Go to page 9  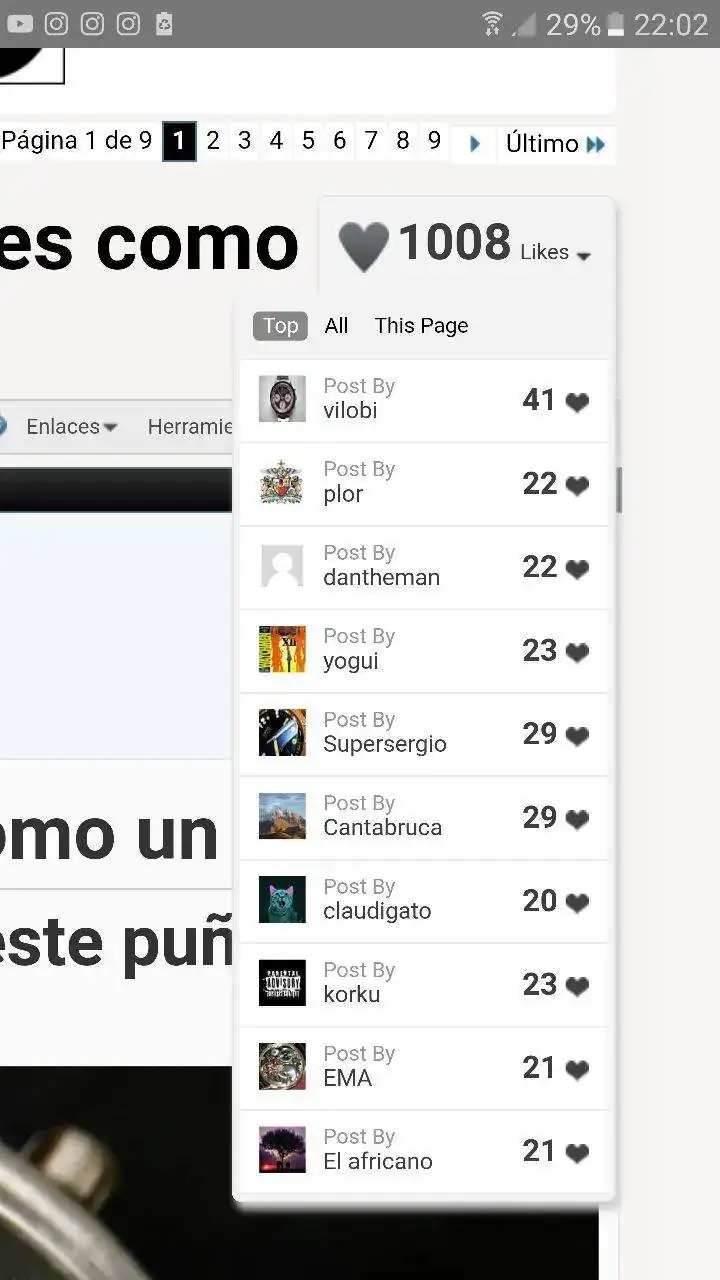point(434,141)
